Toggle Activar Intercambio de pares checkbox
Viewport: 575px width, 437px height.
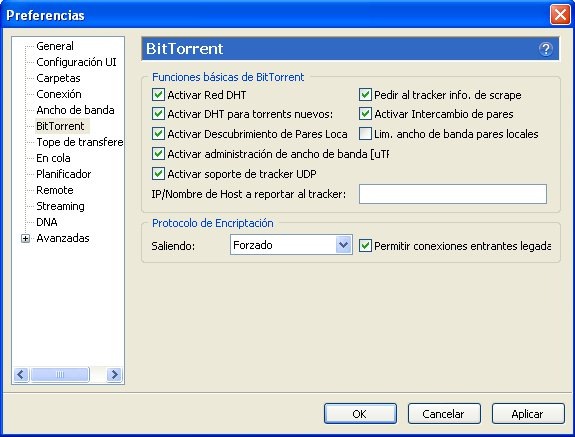(x=365, y=114)
